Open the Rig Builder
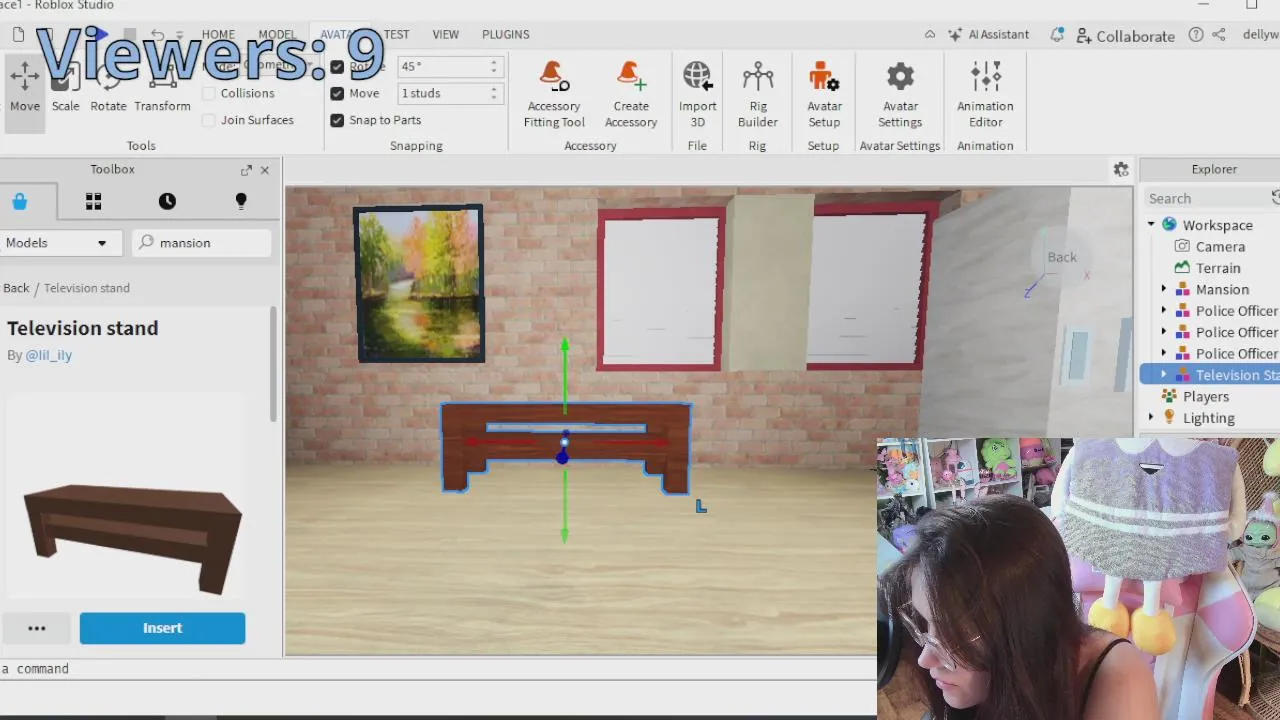This screenshot has width=1280, height=720. (757, 94)
